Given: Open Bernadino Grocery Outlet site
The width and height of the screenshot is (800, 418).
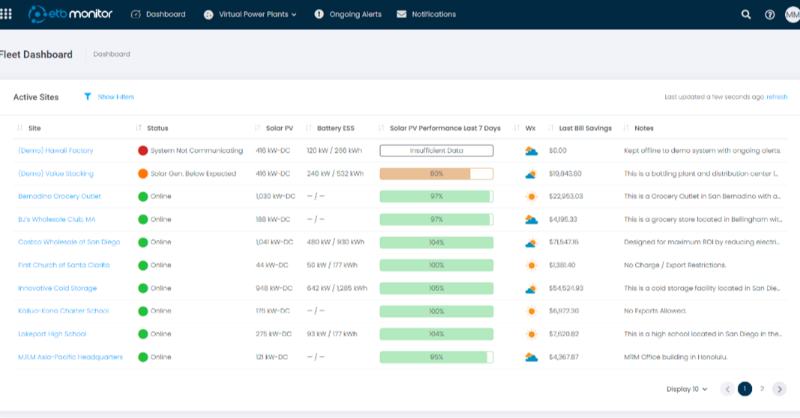Looking at the screenshot, I should point(60,196).
